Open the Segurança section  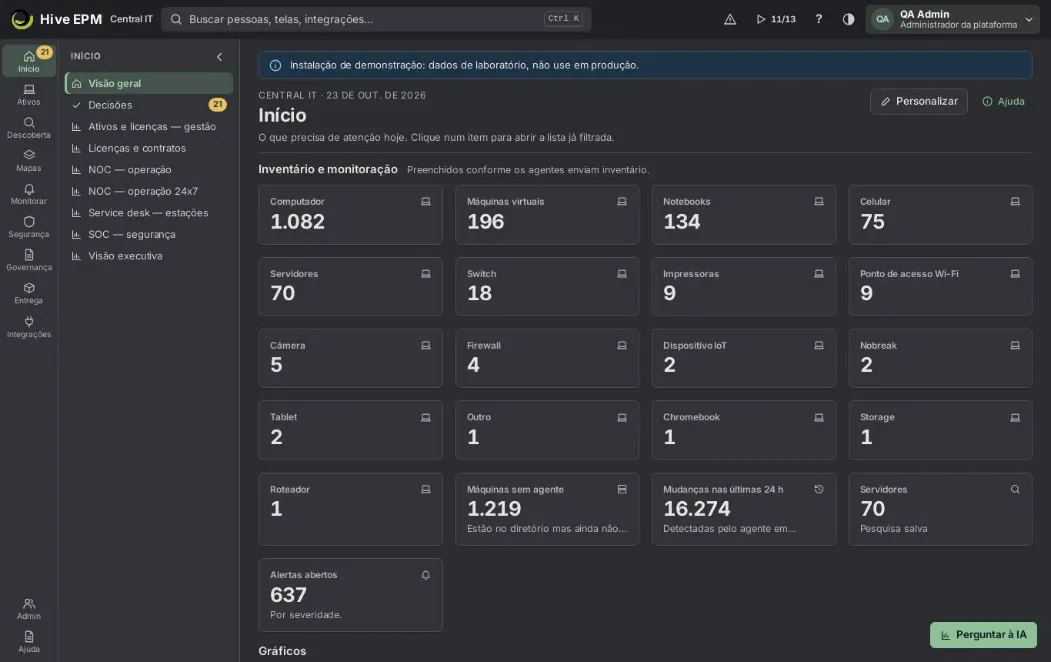[29, 226]
